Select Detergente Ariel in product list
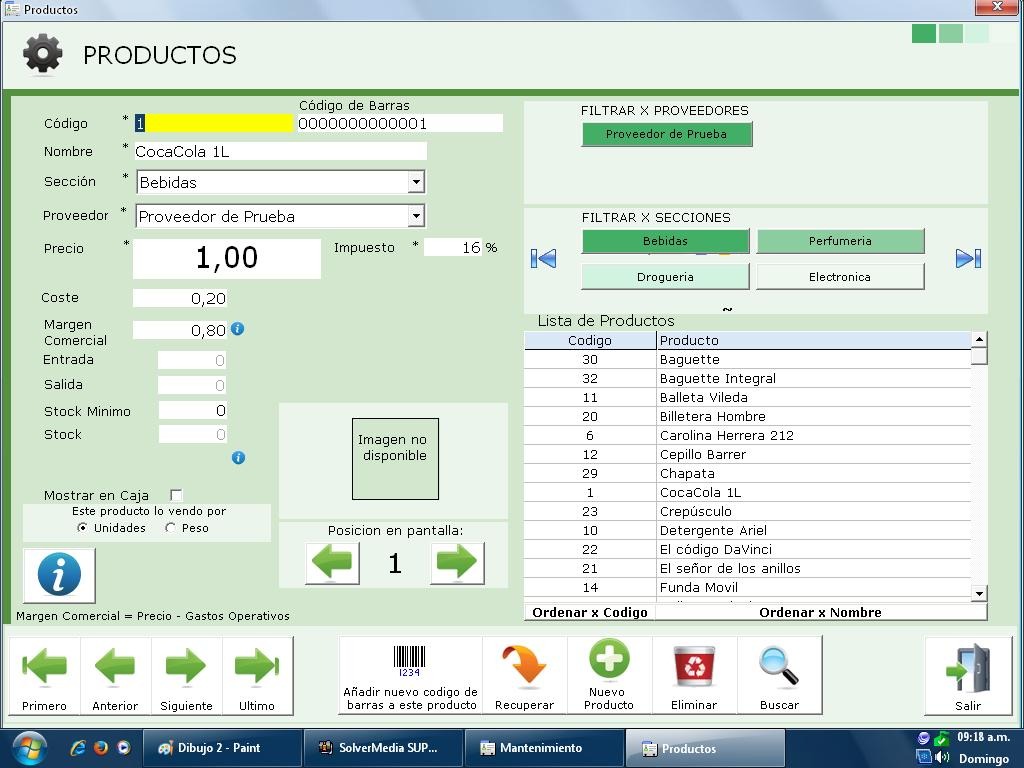The image size is (1024, 768). [x=748, y=530]
